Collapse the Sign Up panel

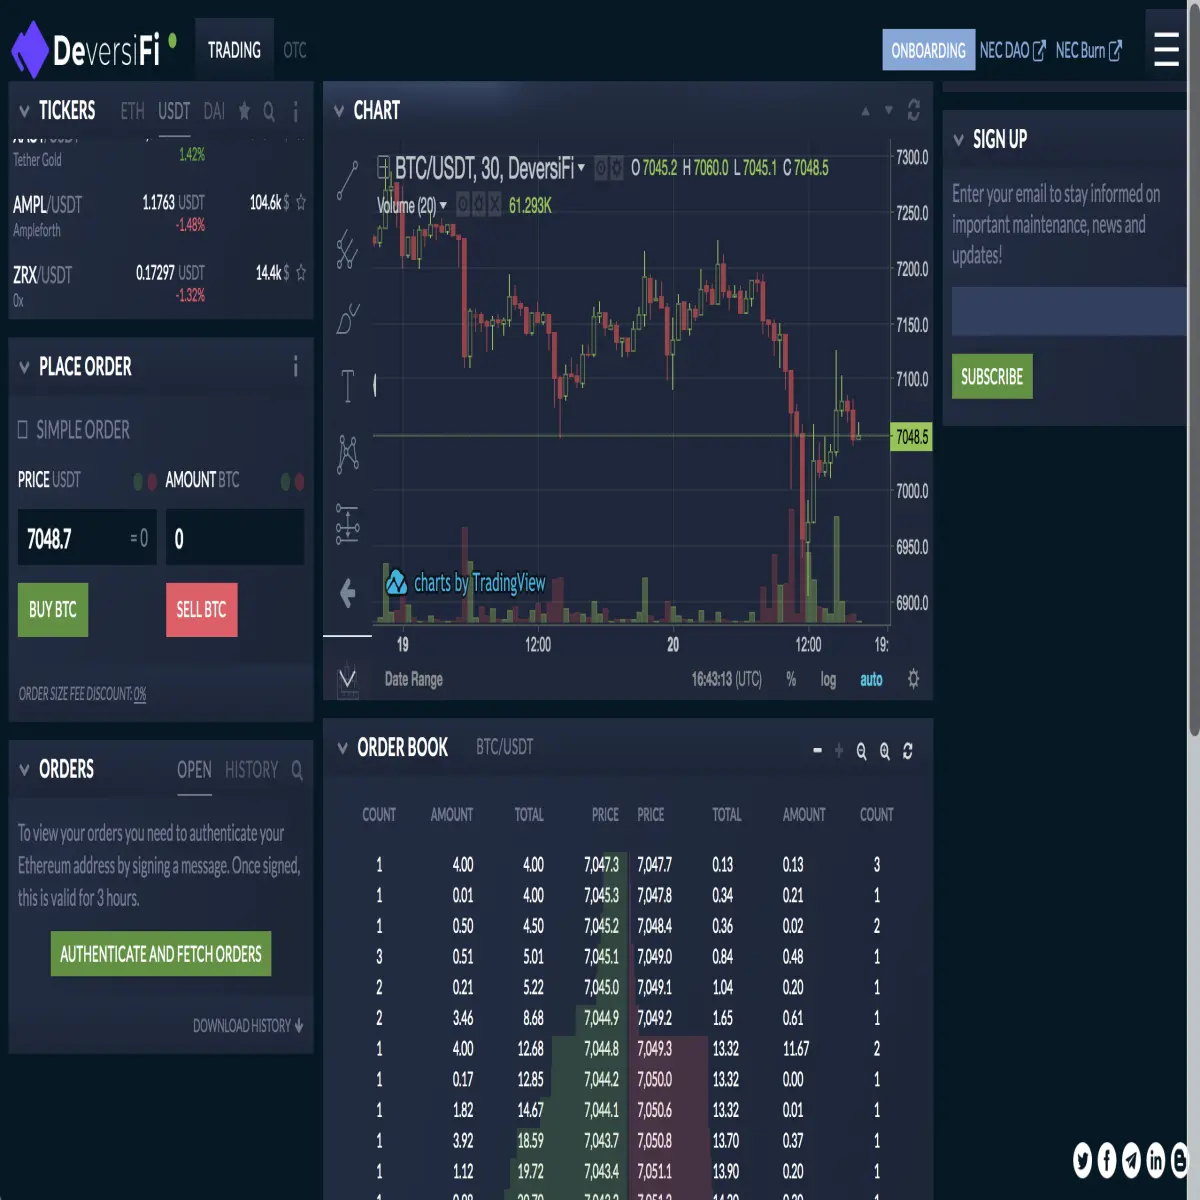pos(958,140)
